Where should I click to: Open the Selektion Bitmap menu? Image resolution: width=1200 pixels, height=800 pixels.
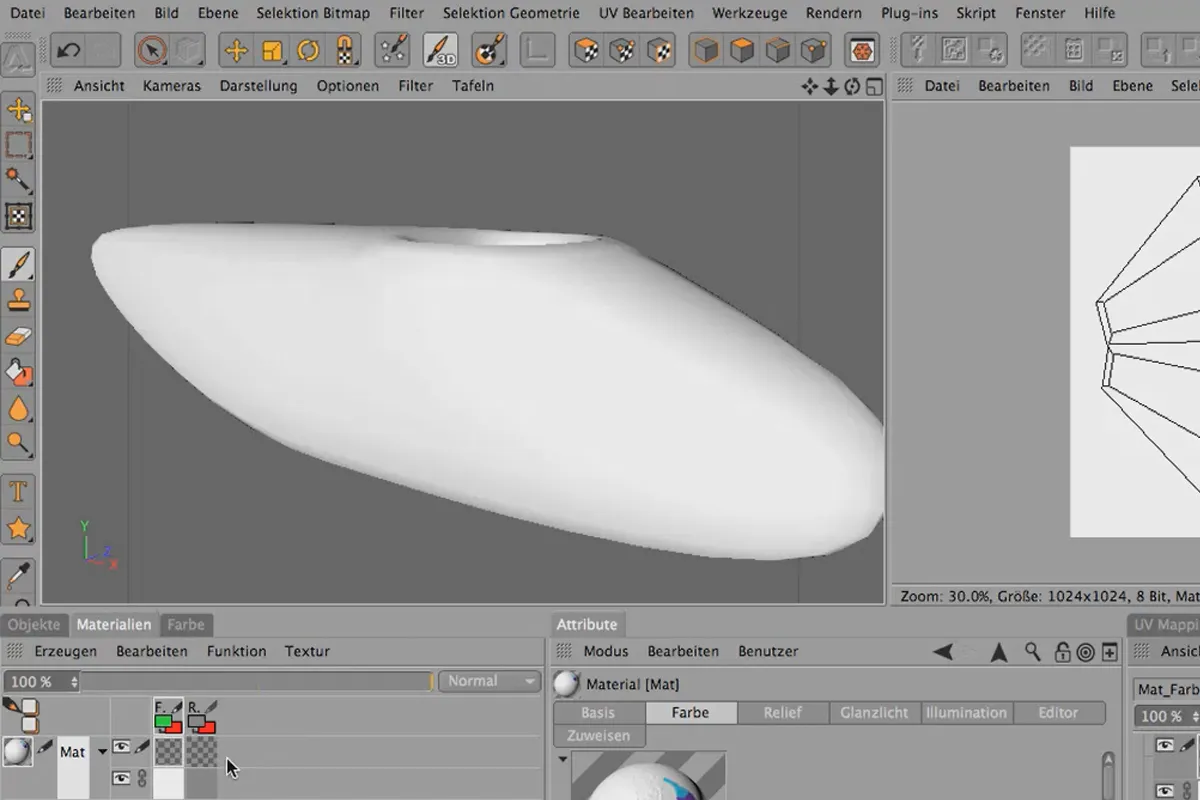(x=313, y=13)
